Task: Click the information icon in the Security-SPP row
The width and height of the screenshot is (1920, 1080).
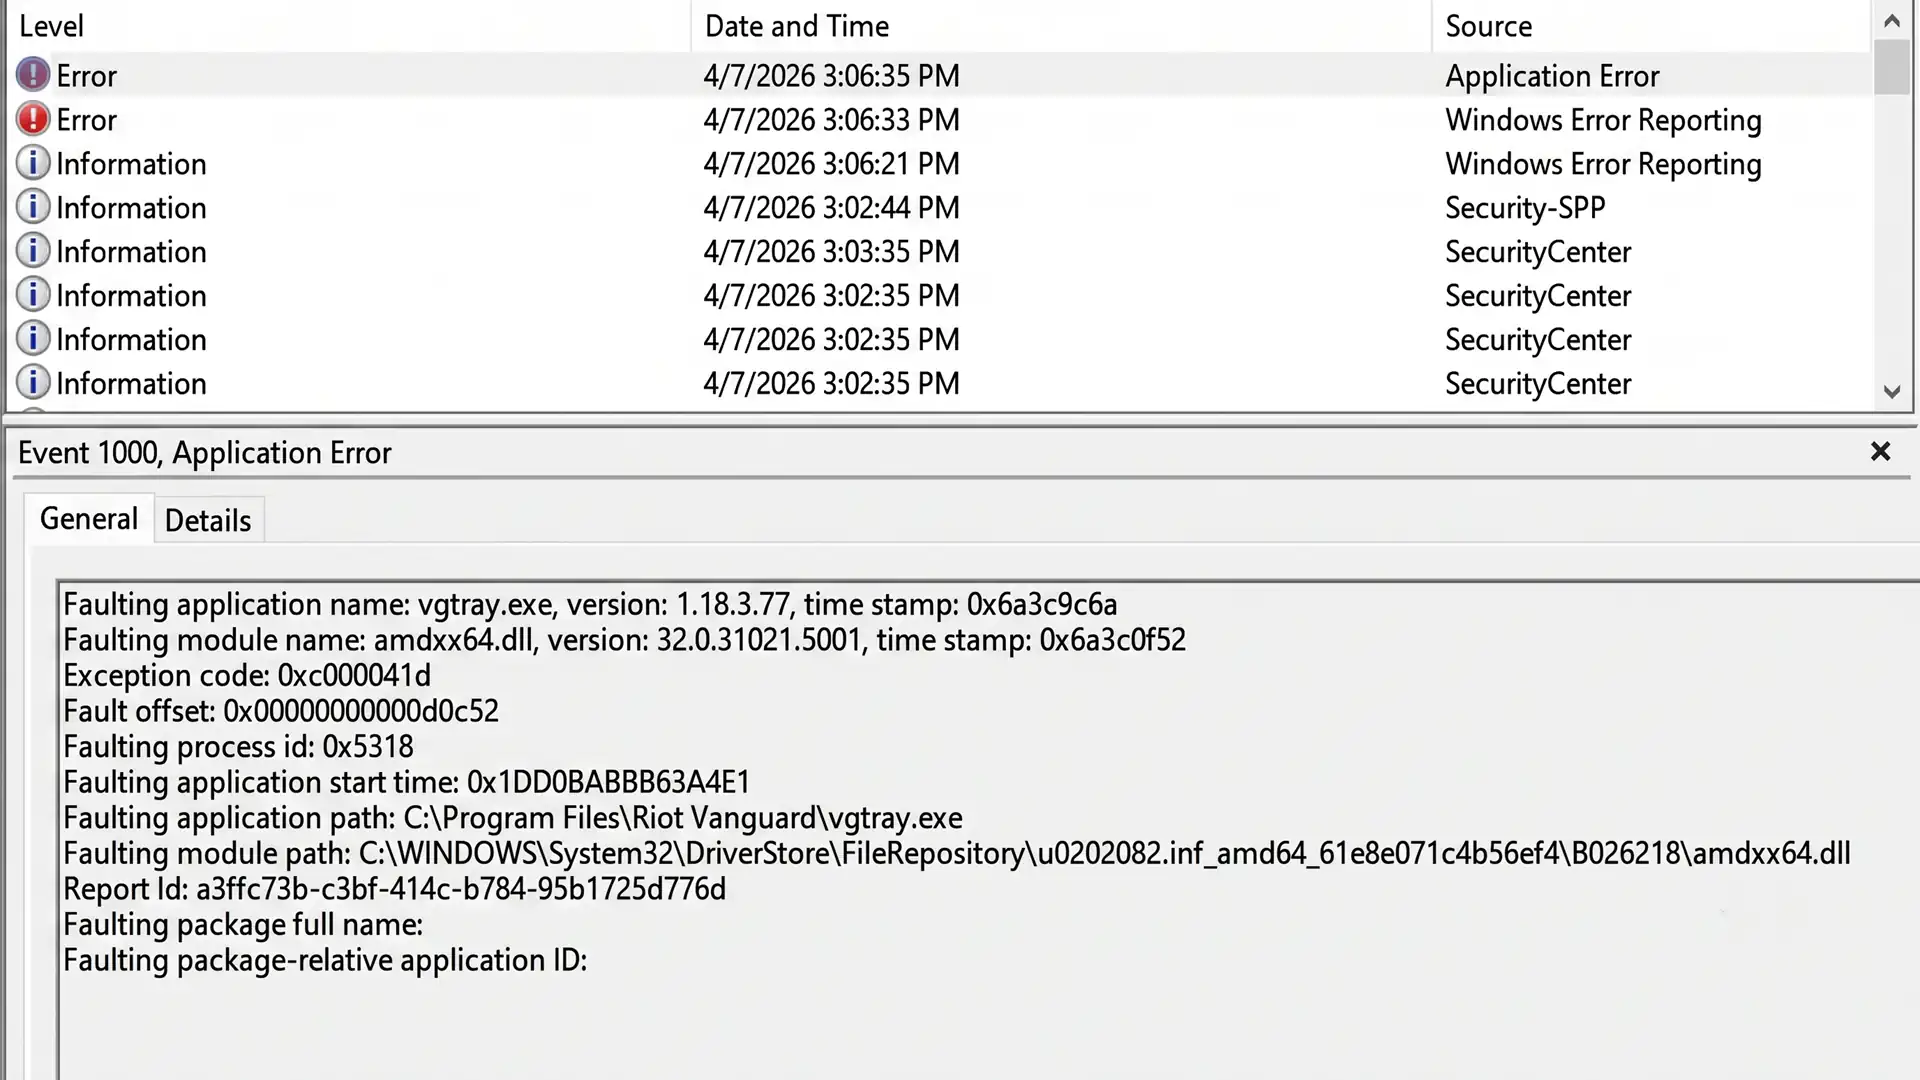Action: pyautogui.click(x=33, y=207)
